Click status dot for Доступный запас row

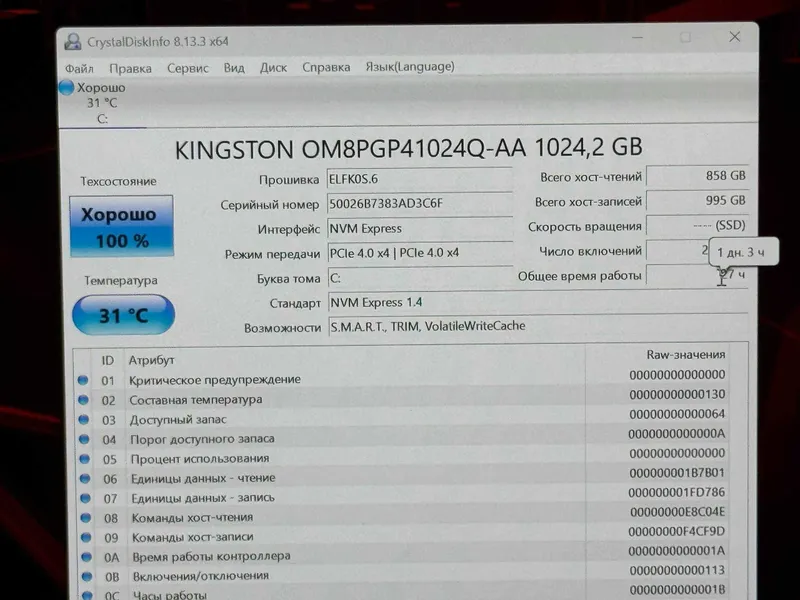84,419
